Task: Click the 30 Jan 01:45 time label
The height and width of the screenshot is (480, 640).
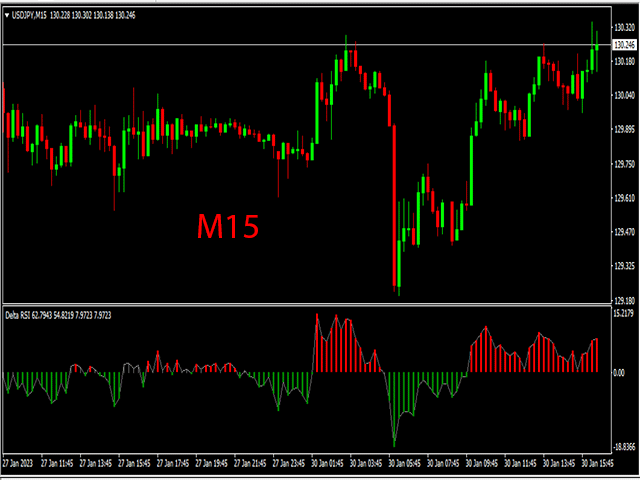Action: 329,464
